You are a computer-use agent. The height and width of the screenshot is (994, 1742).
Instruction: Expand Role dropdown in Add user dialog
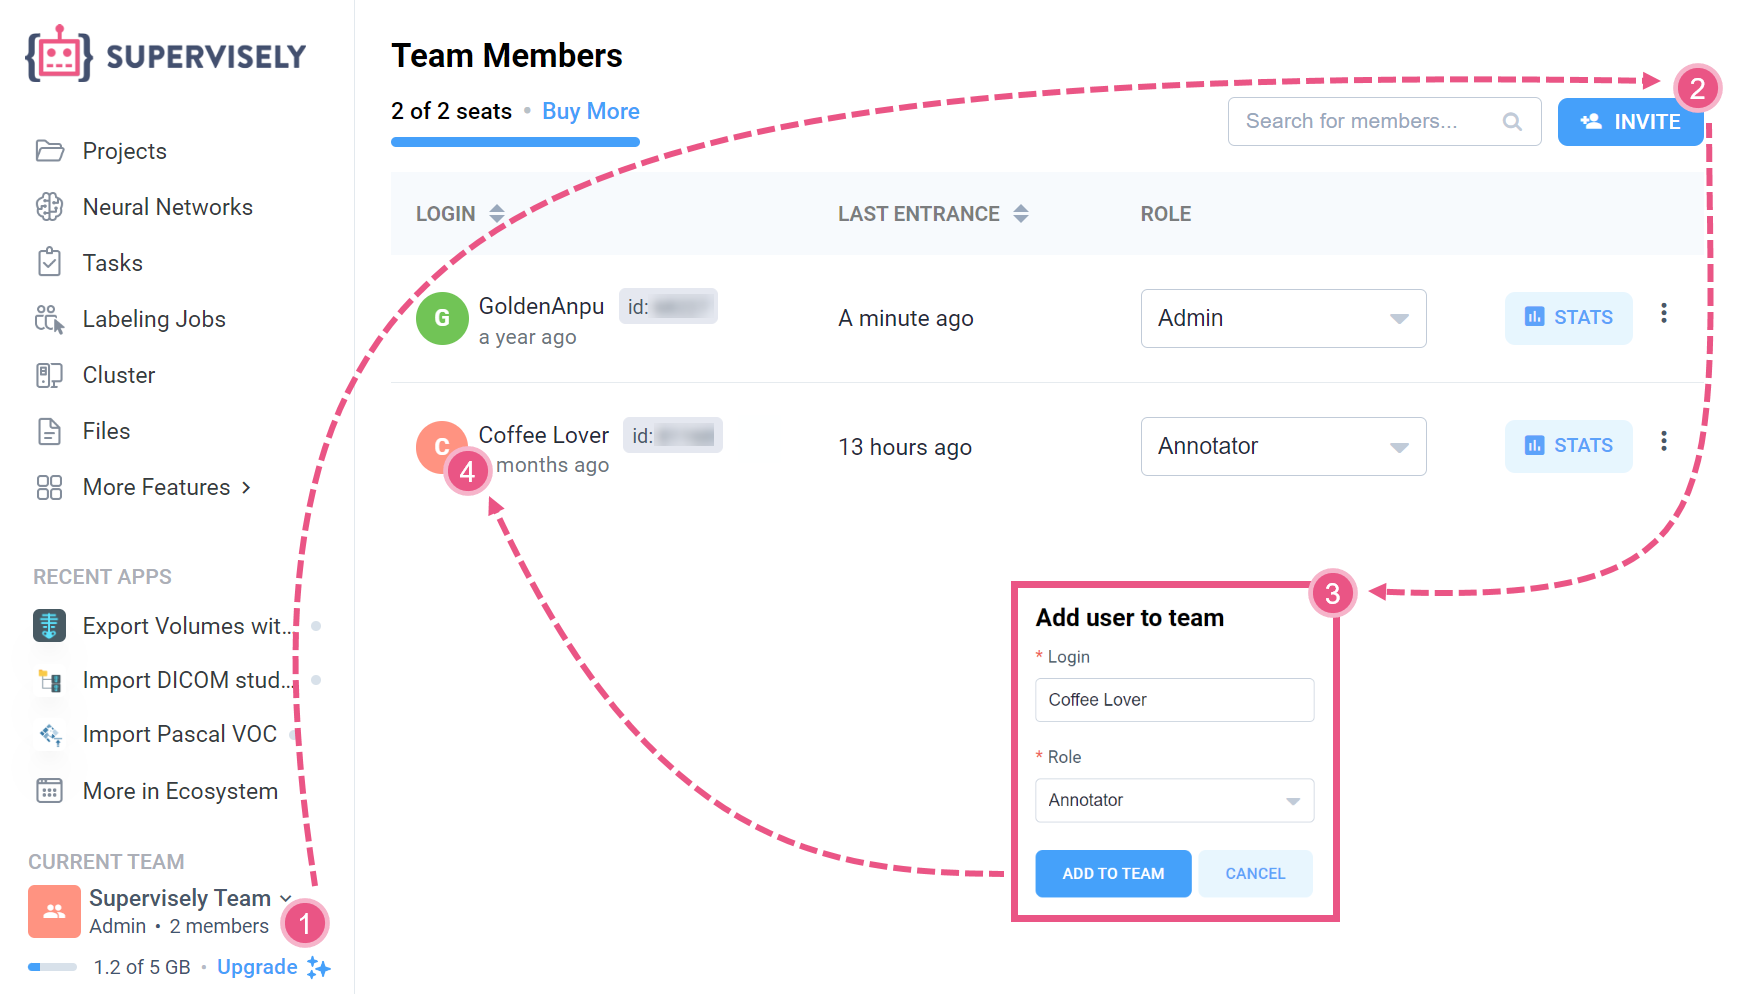[1174, 801]
